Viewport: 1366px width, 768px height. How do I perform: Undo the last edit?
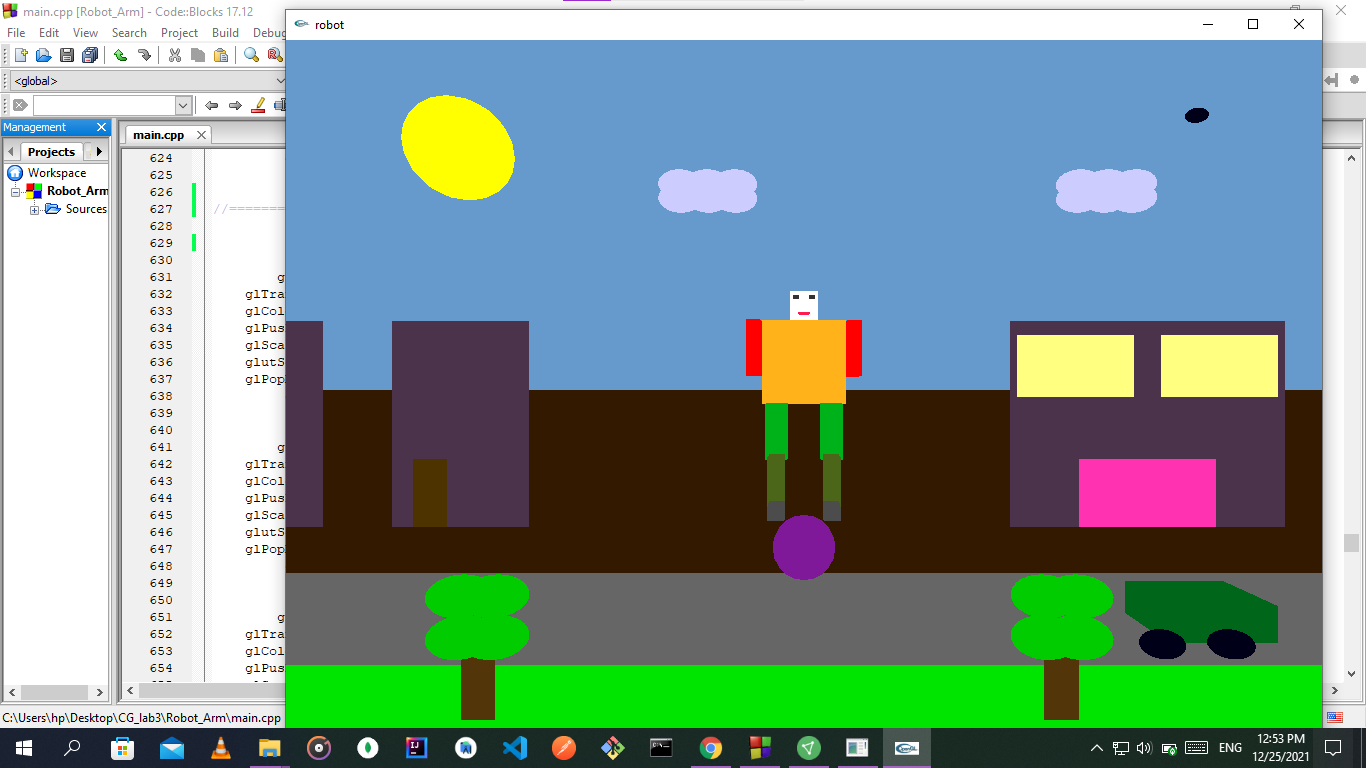(120, 55)
